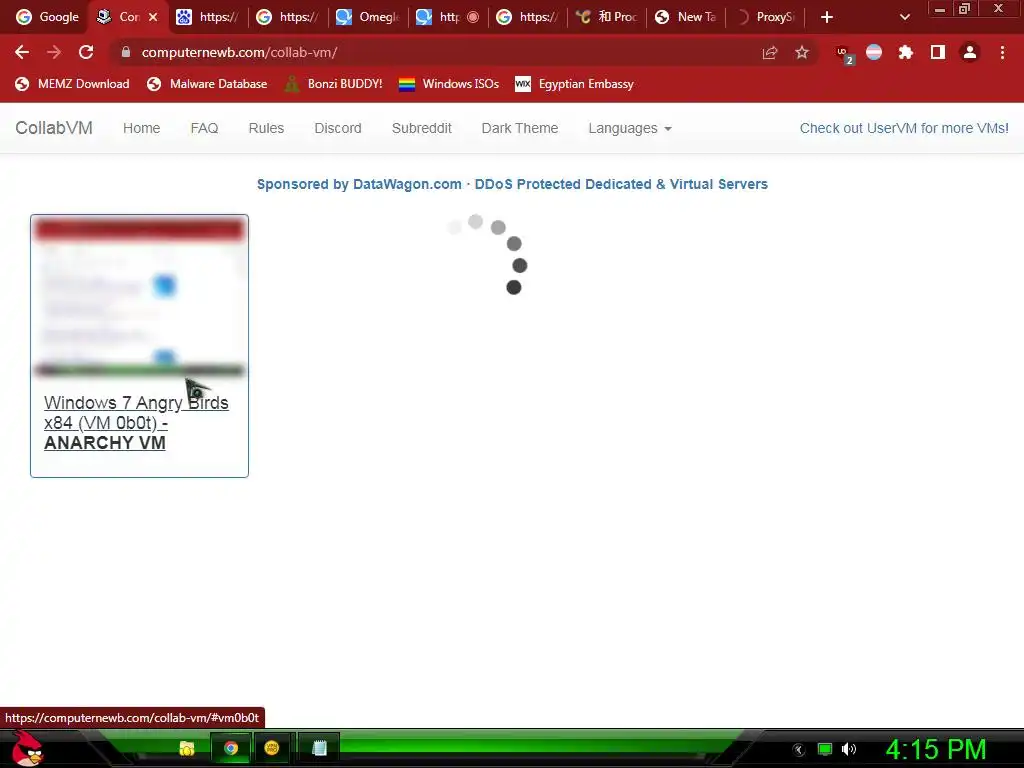The width and height of the screenshot is (1024, 768).
Task: Expand the tab search chevron
Action: click(x=904, y=17)
